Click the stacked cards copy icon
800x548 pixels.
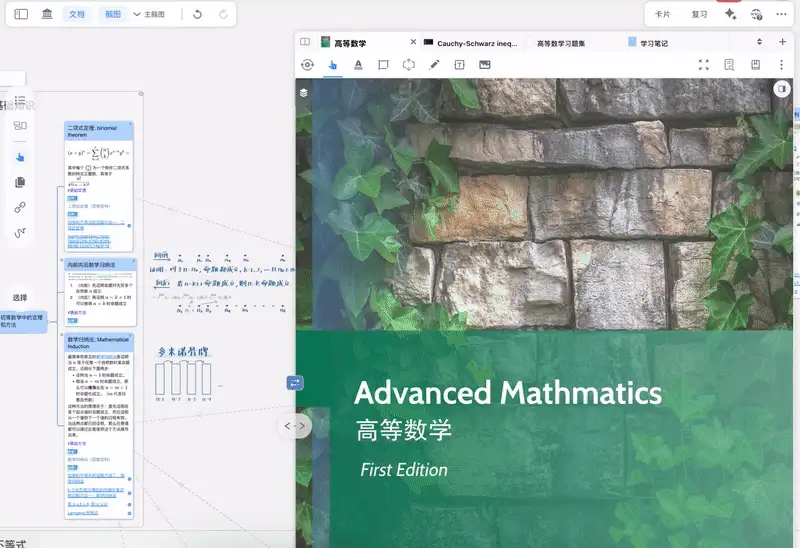[x=20, y=182]
